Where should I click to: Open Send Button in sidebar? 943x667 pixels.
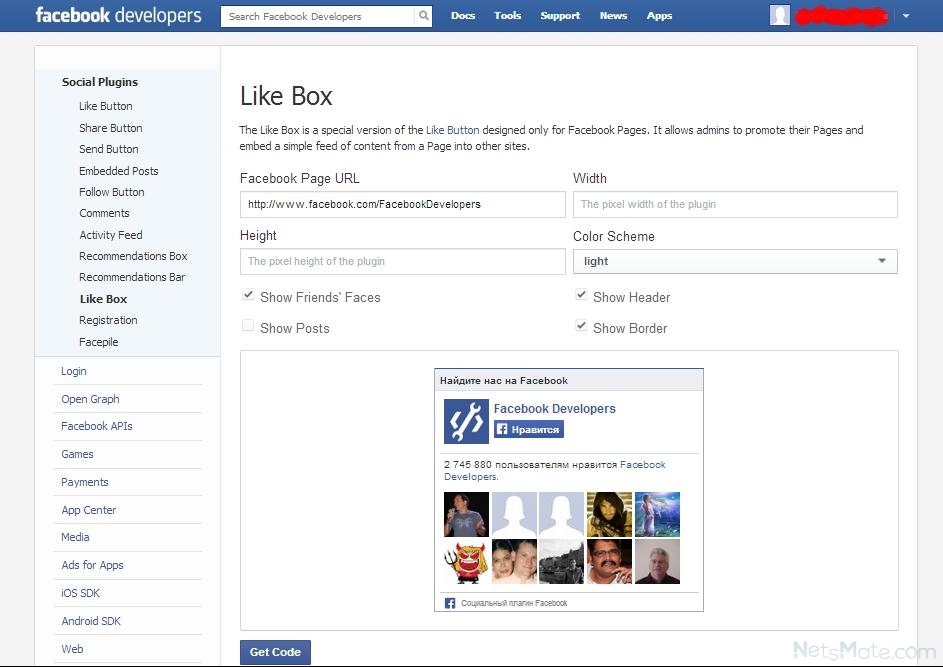(x=109, y=149)
